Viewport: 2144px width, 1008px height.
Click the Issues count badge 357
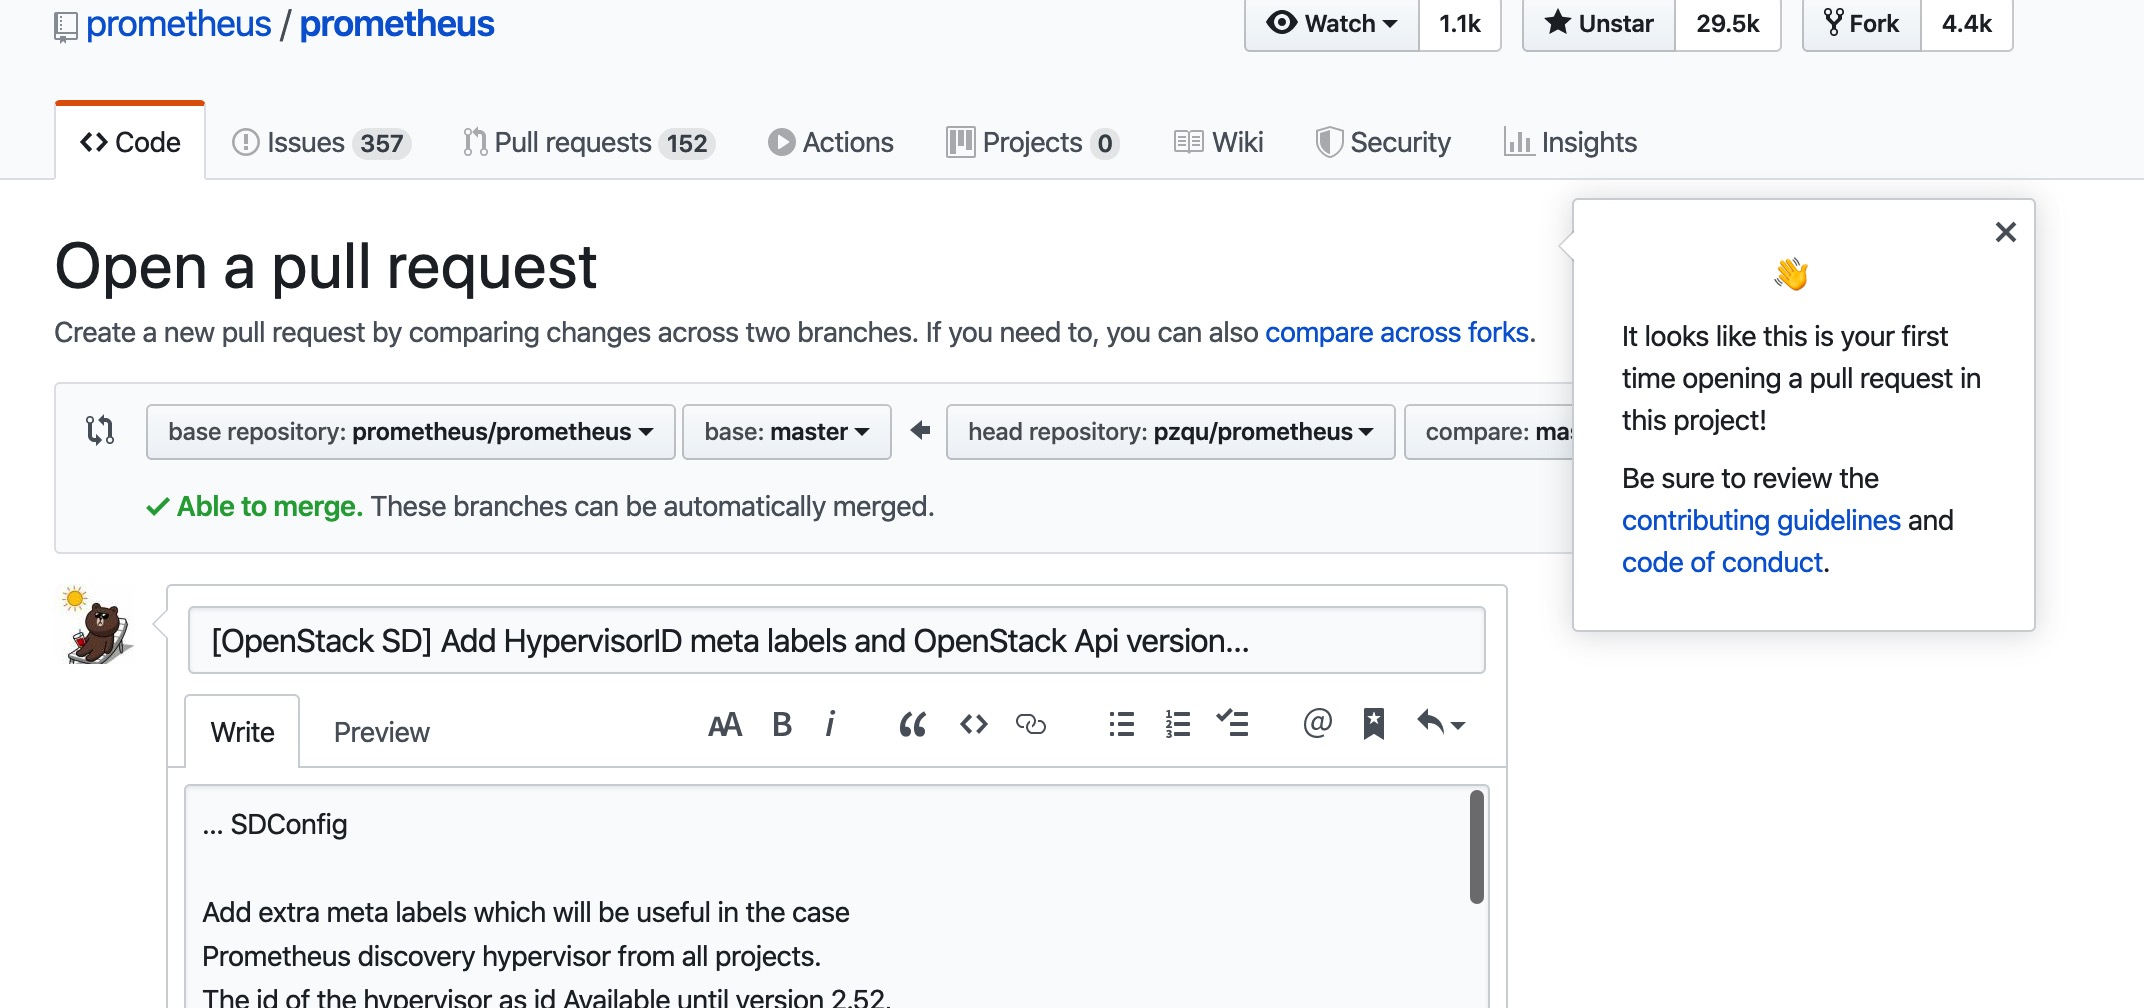click(x=382, y=144)
